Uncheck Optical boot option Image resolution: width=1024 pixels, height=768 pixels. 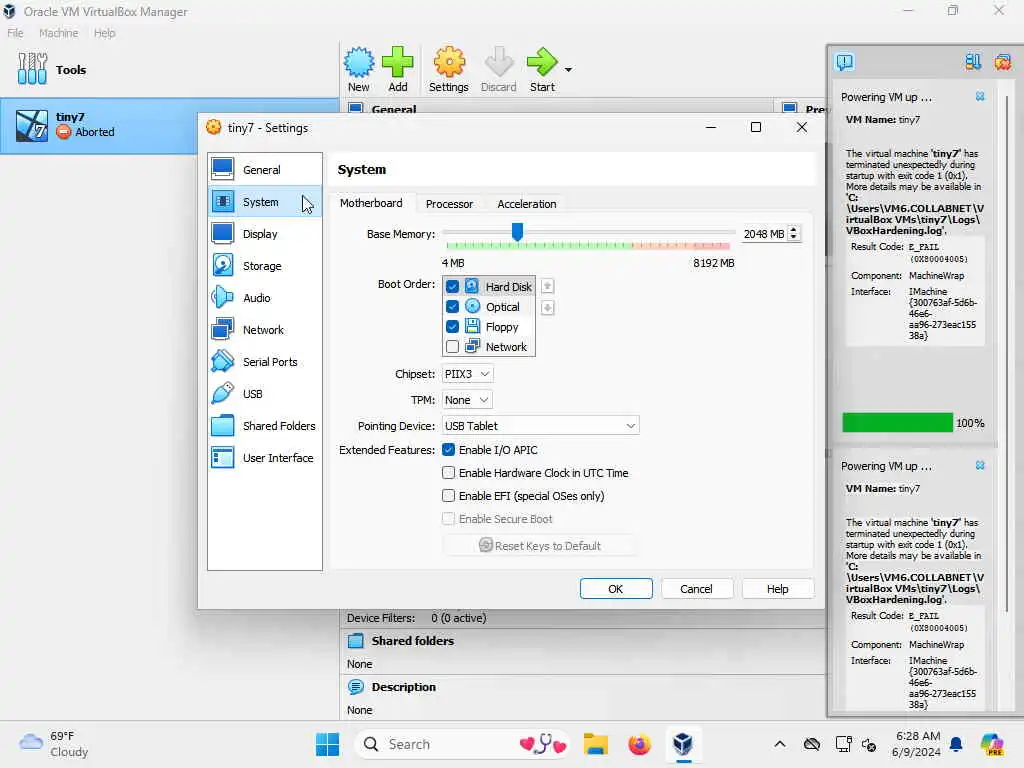(452, 307)
